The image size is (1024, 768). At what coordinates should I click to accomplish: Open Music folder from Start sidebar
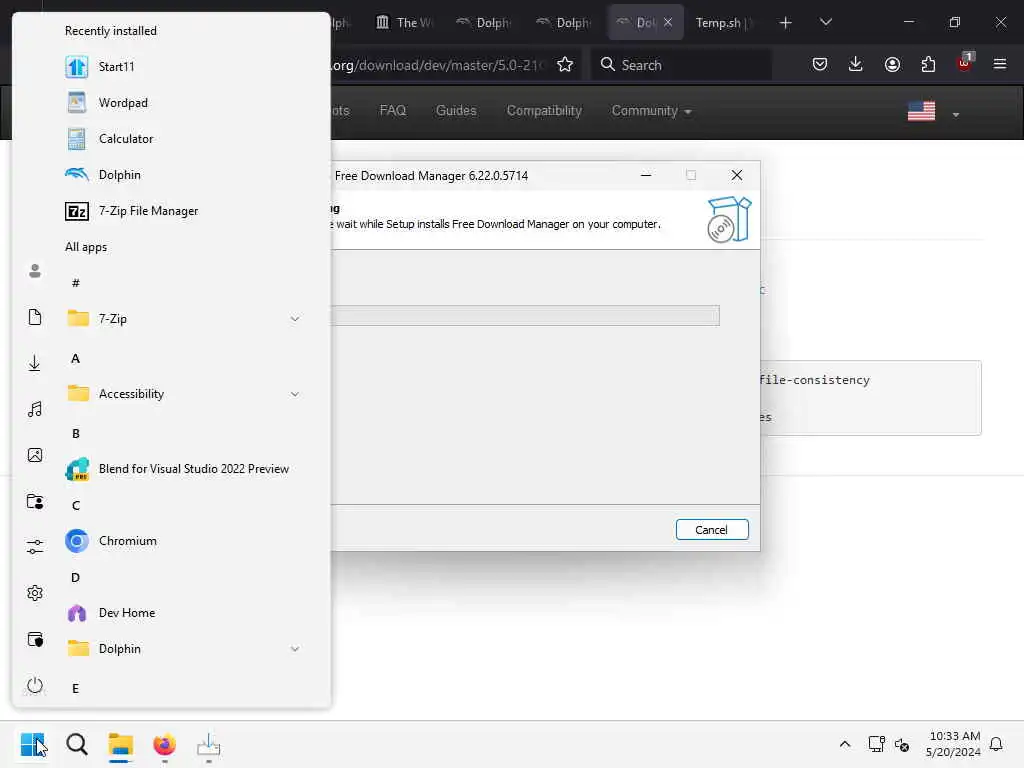pyautogui.click(x=35, y=409)
